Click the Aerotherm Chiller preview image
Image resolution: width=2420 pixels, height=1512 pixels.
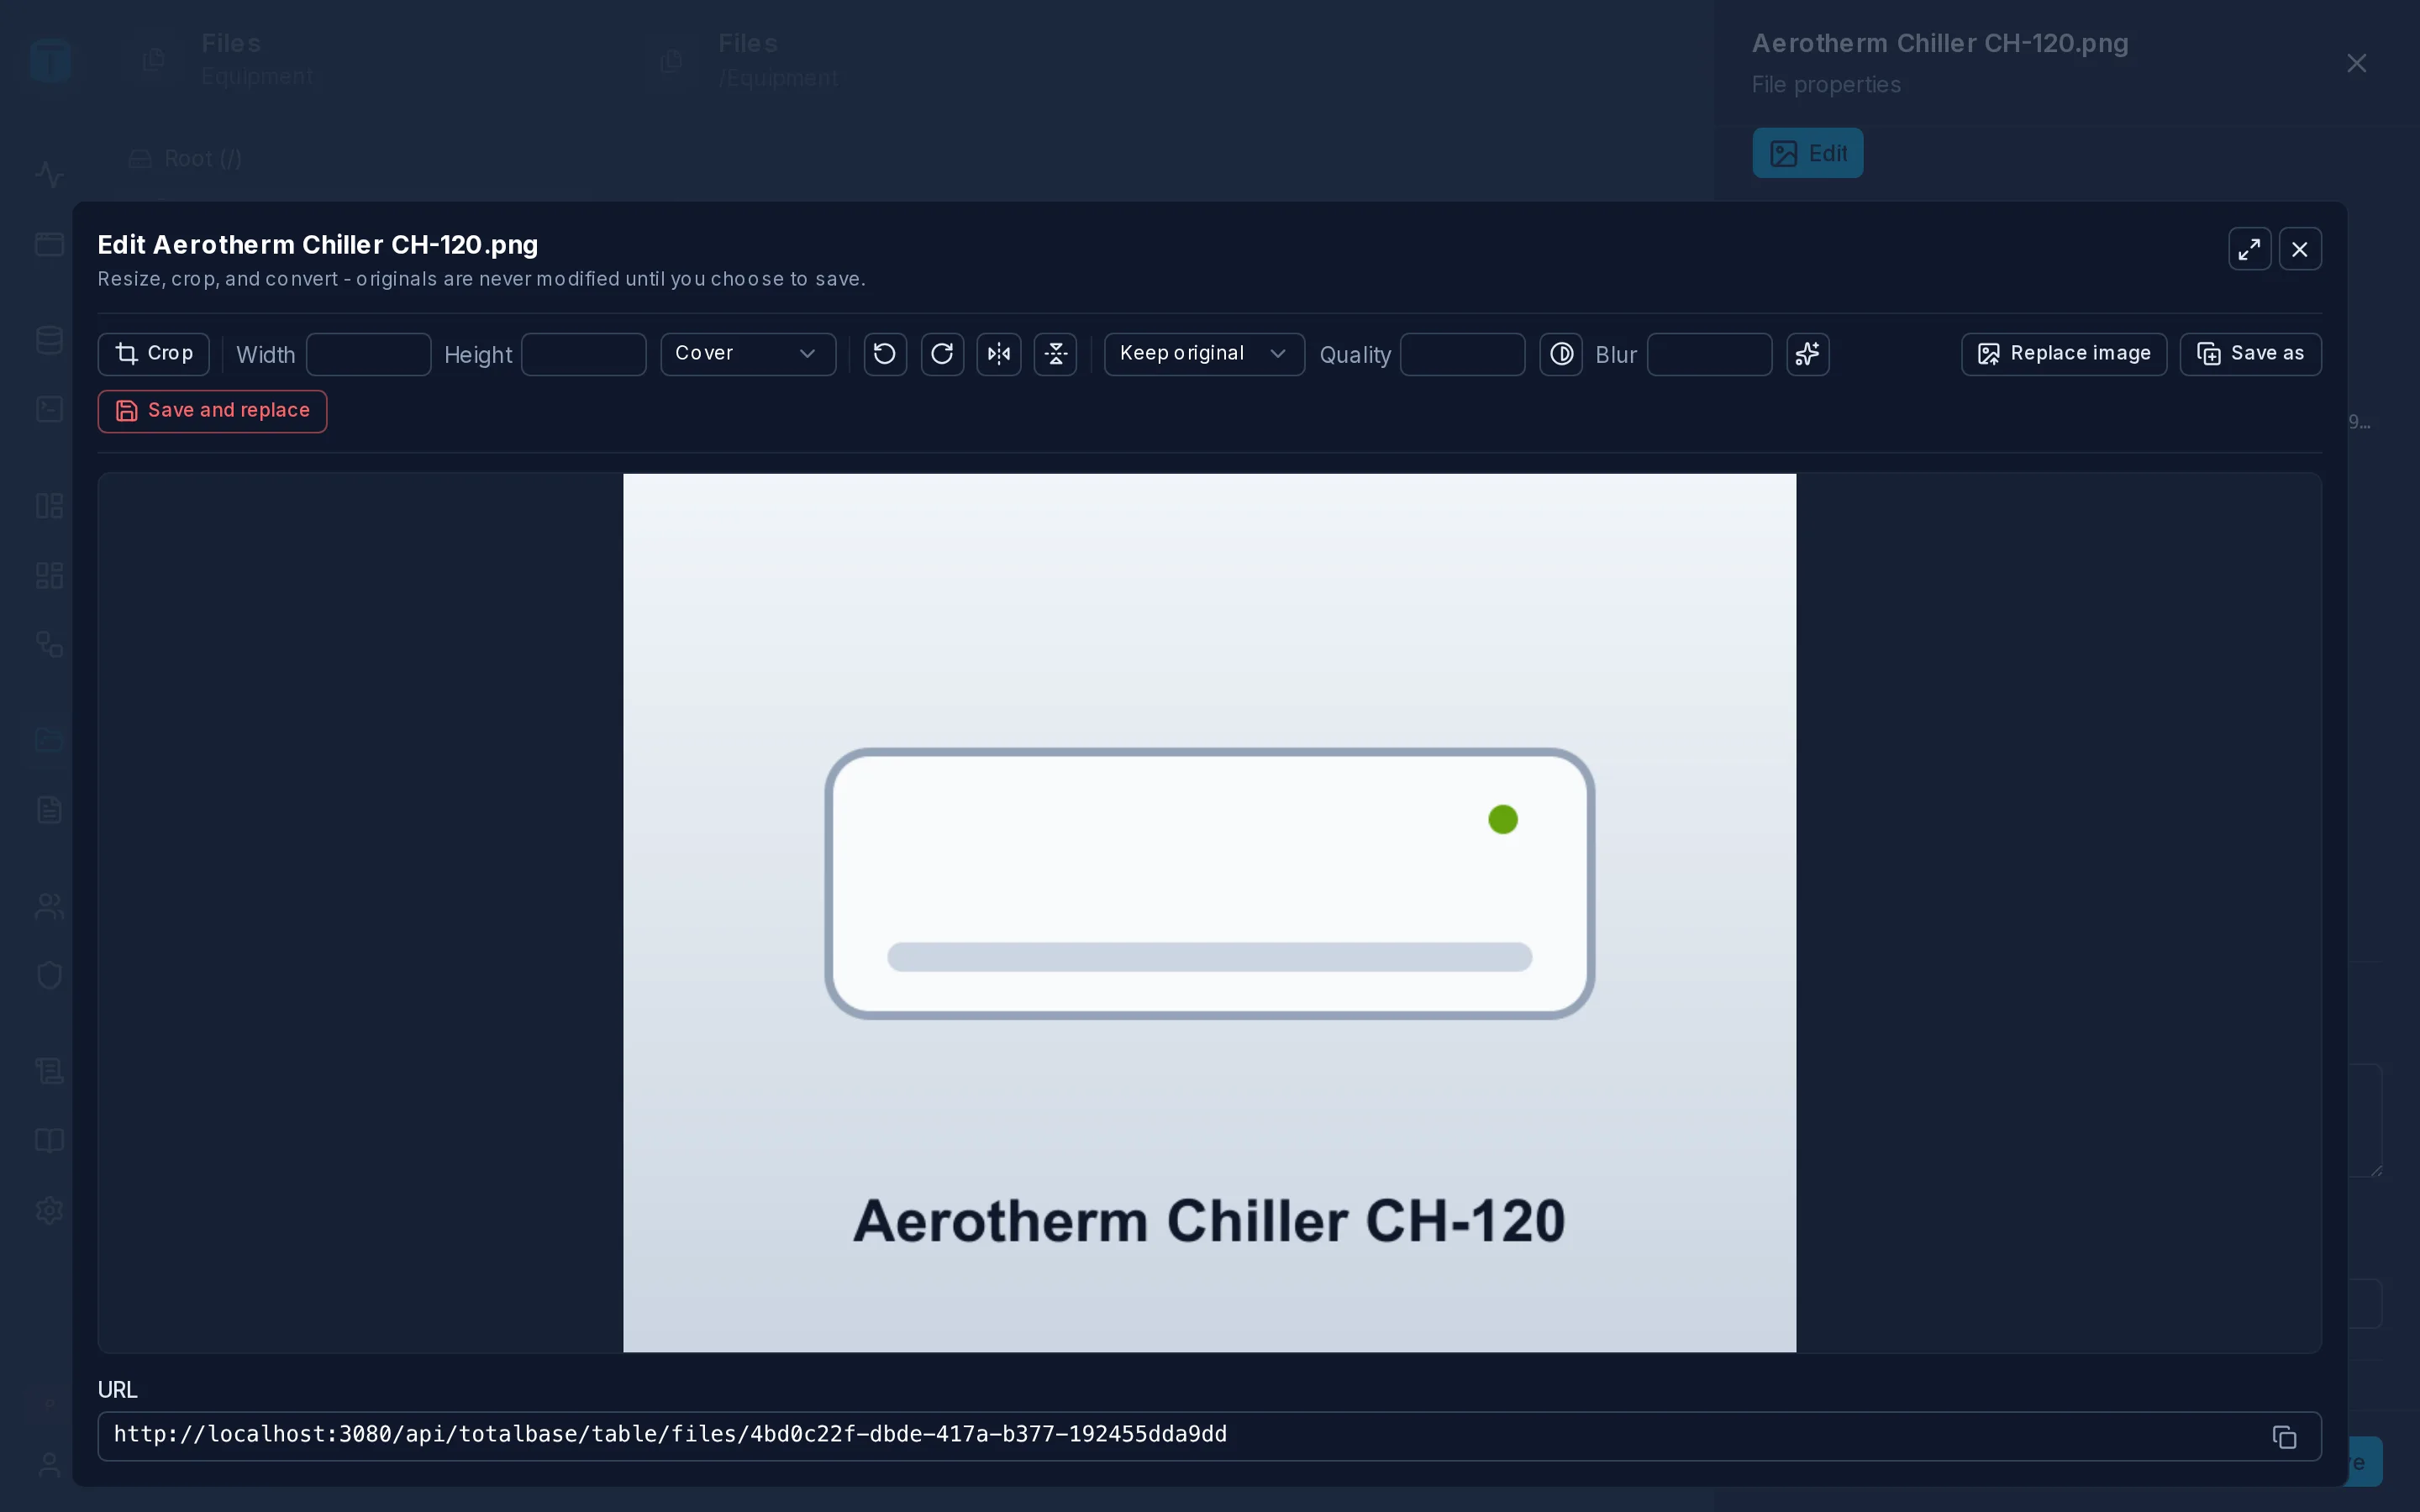[1210, 913]
